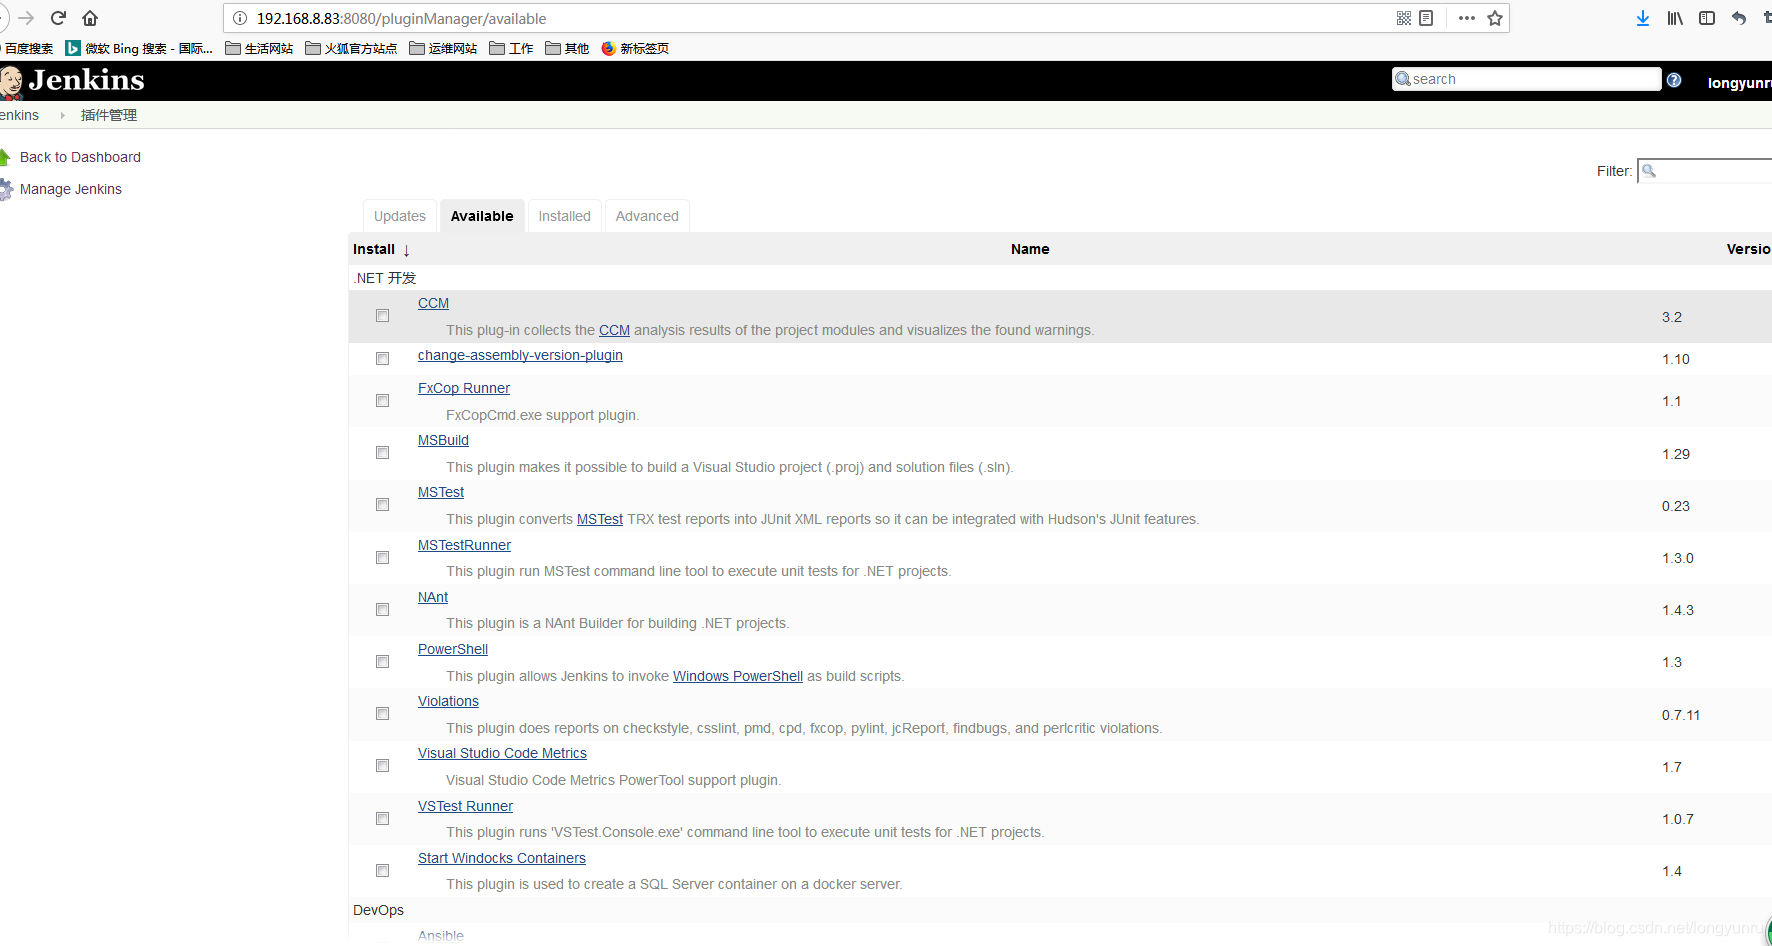
Task: Click the plugin Filter input field
Action: pyautogui.click(x=1705, y=171)
